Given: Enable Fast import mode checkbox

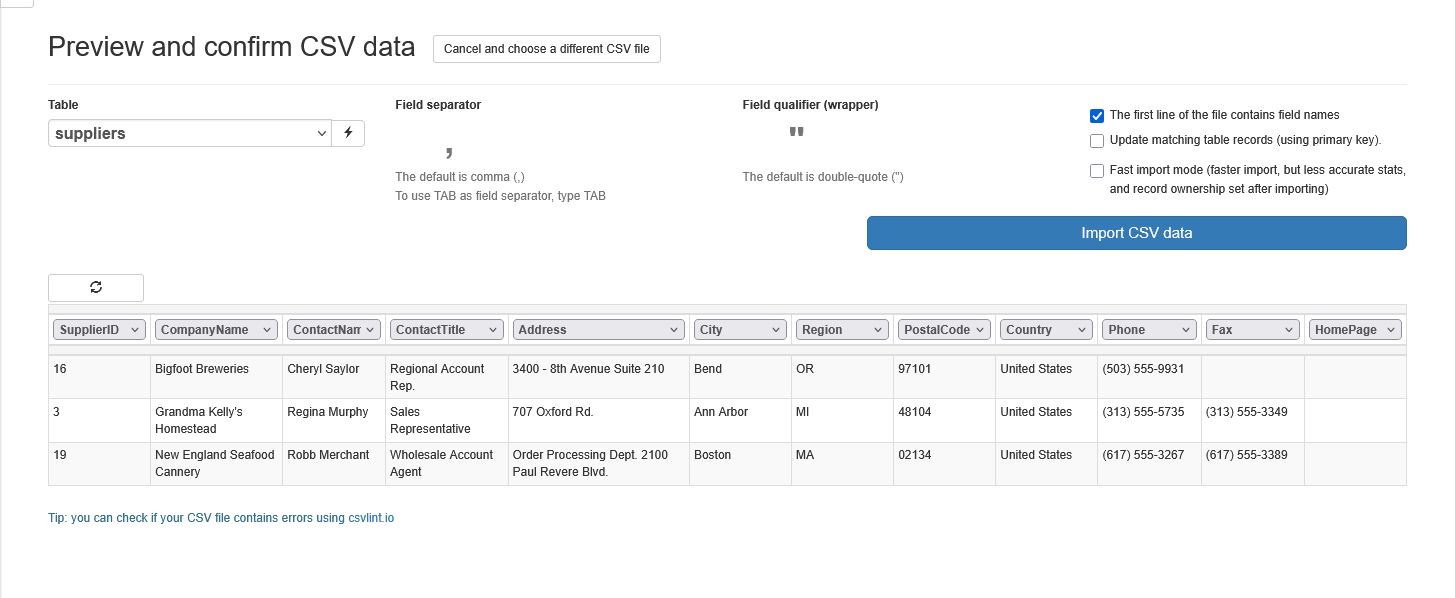Looking at the screenshot, I should 1097,171.
